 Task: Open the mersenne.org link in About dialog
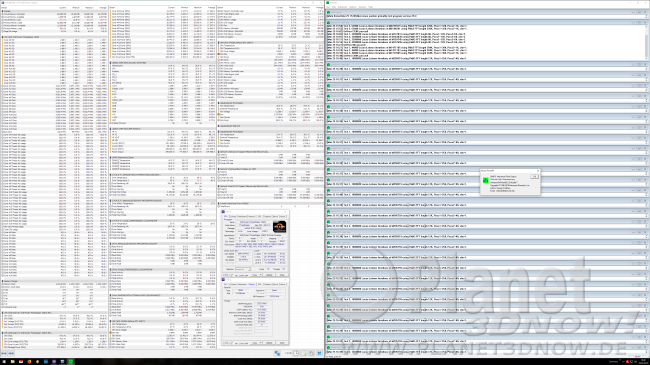[x=502, y=179]
